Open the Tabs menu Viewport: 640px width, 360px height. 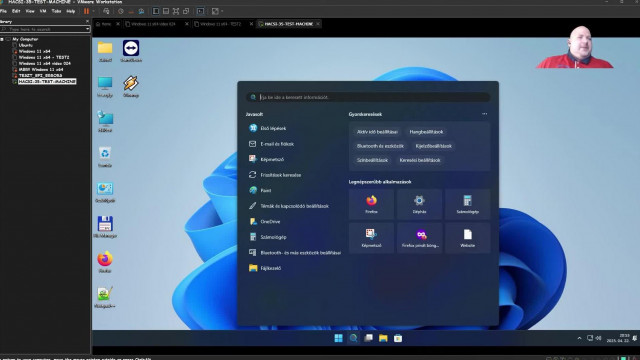point(56,11)
